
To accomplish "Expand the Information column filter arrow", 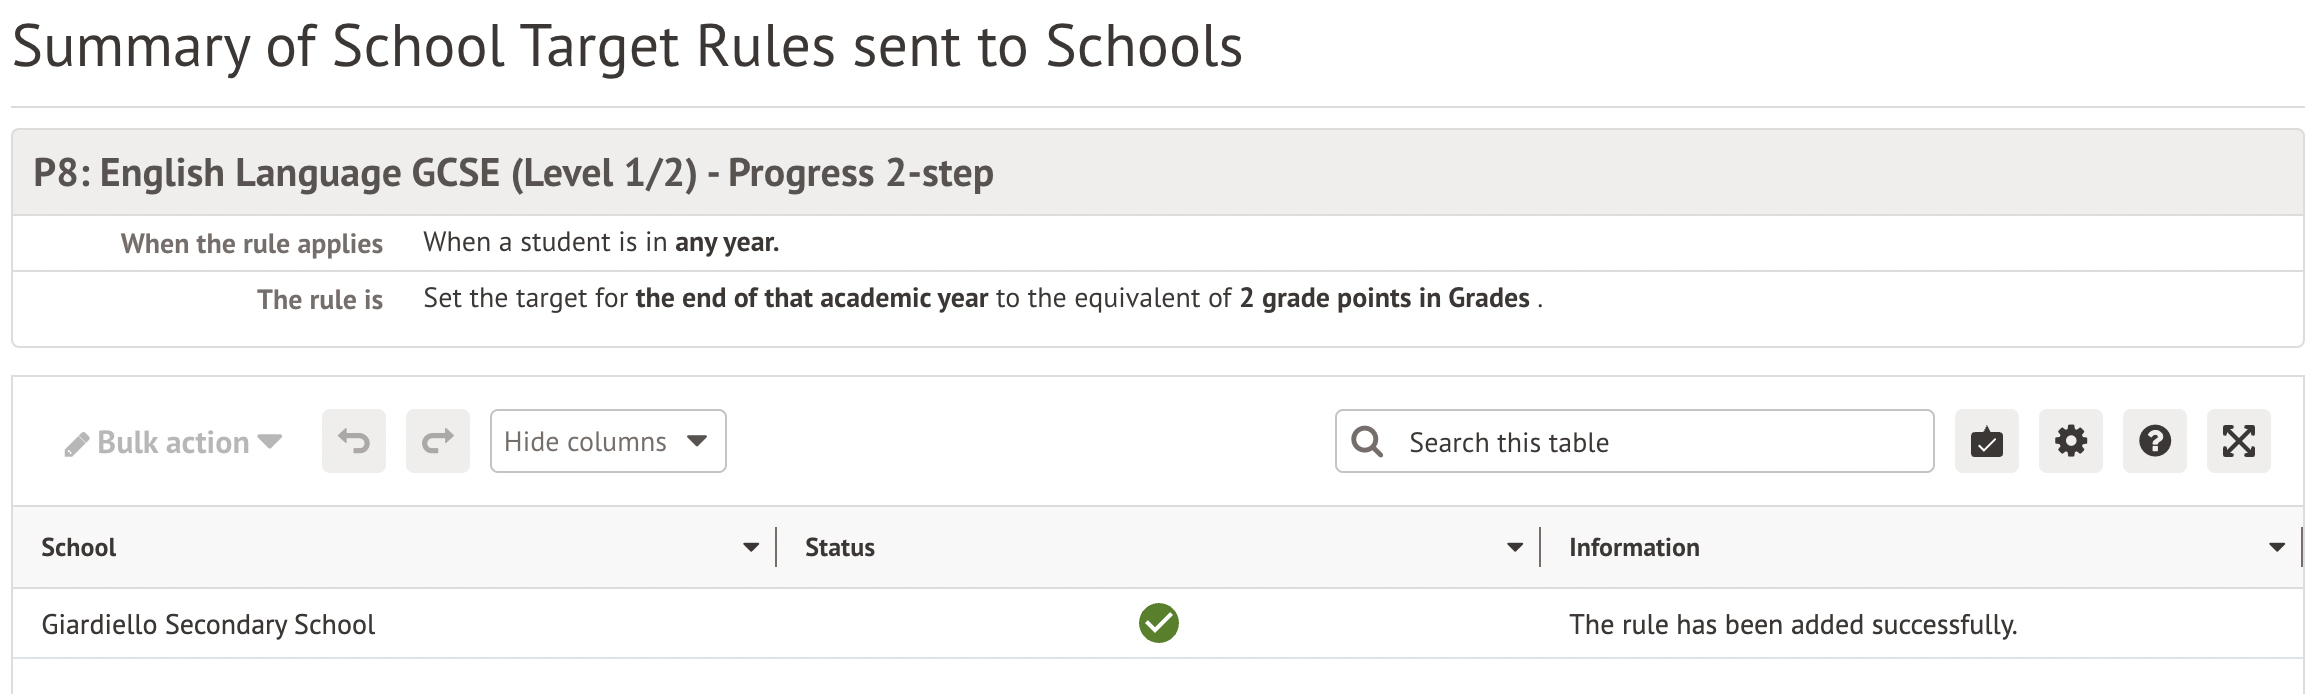I will click(x=2277, y=547).
